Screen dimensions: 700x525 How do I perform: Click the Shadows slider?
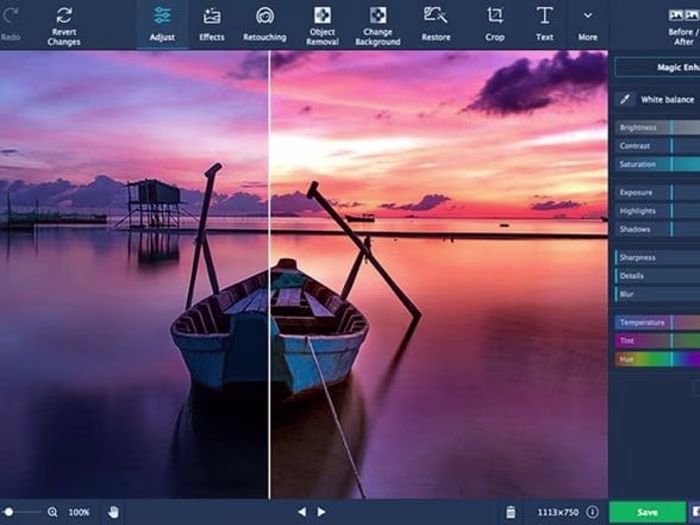tap(657, 229)
